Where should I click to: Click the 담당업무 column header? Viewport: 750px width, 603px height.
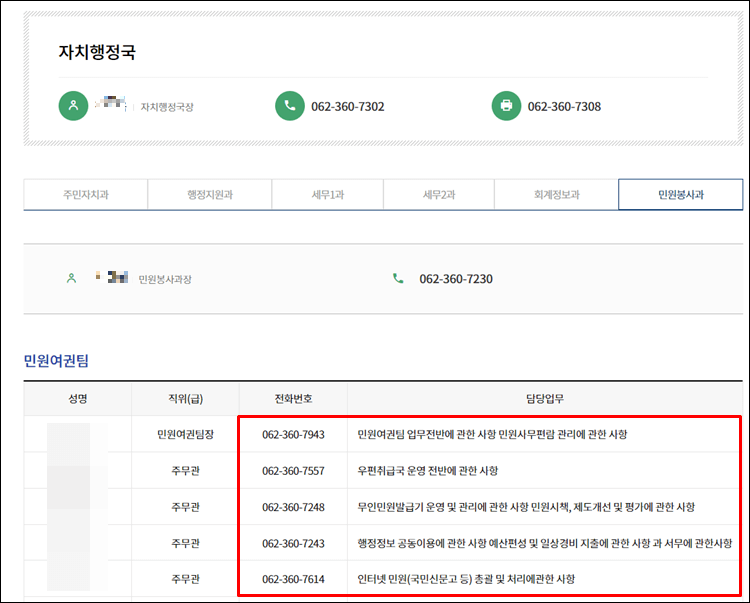coord(545,399)
